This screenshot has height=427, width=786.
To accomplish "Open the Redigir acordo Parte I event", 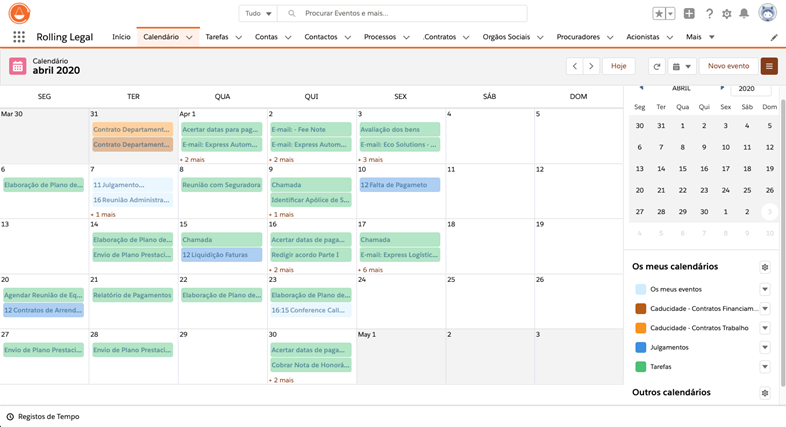I will [311, 255].
